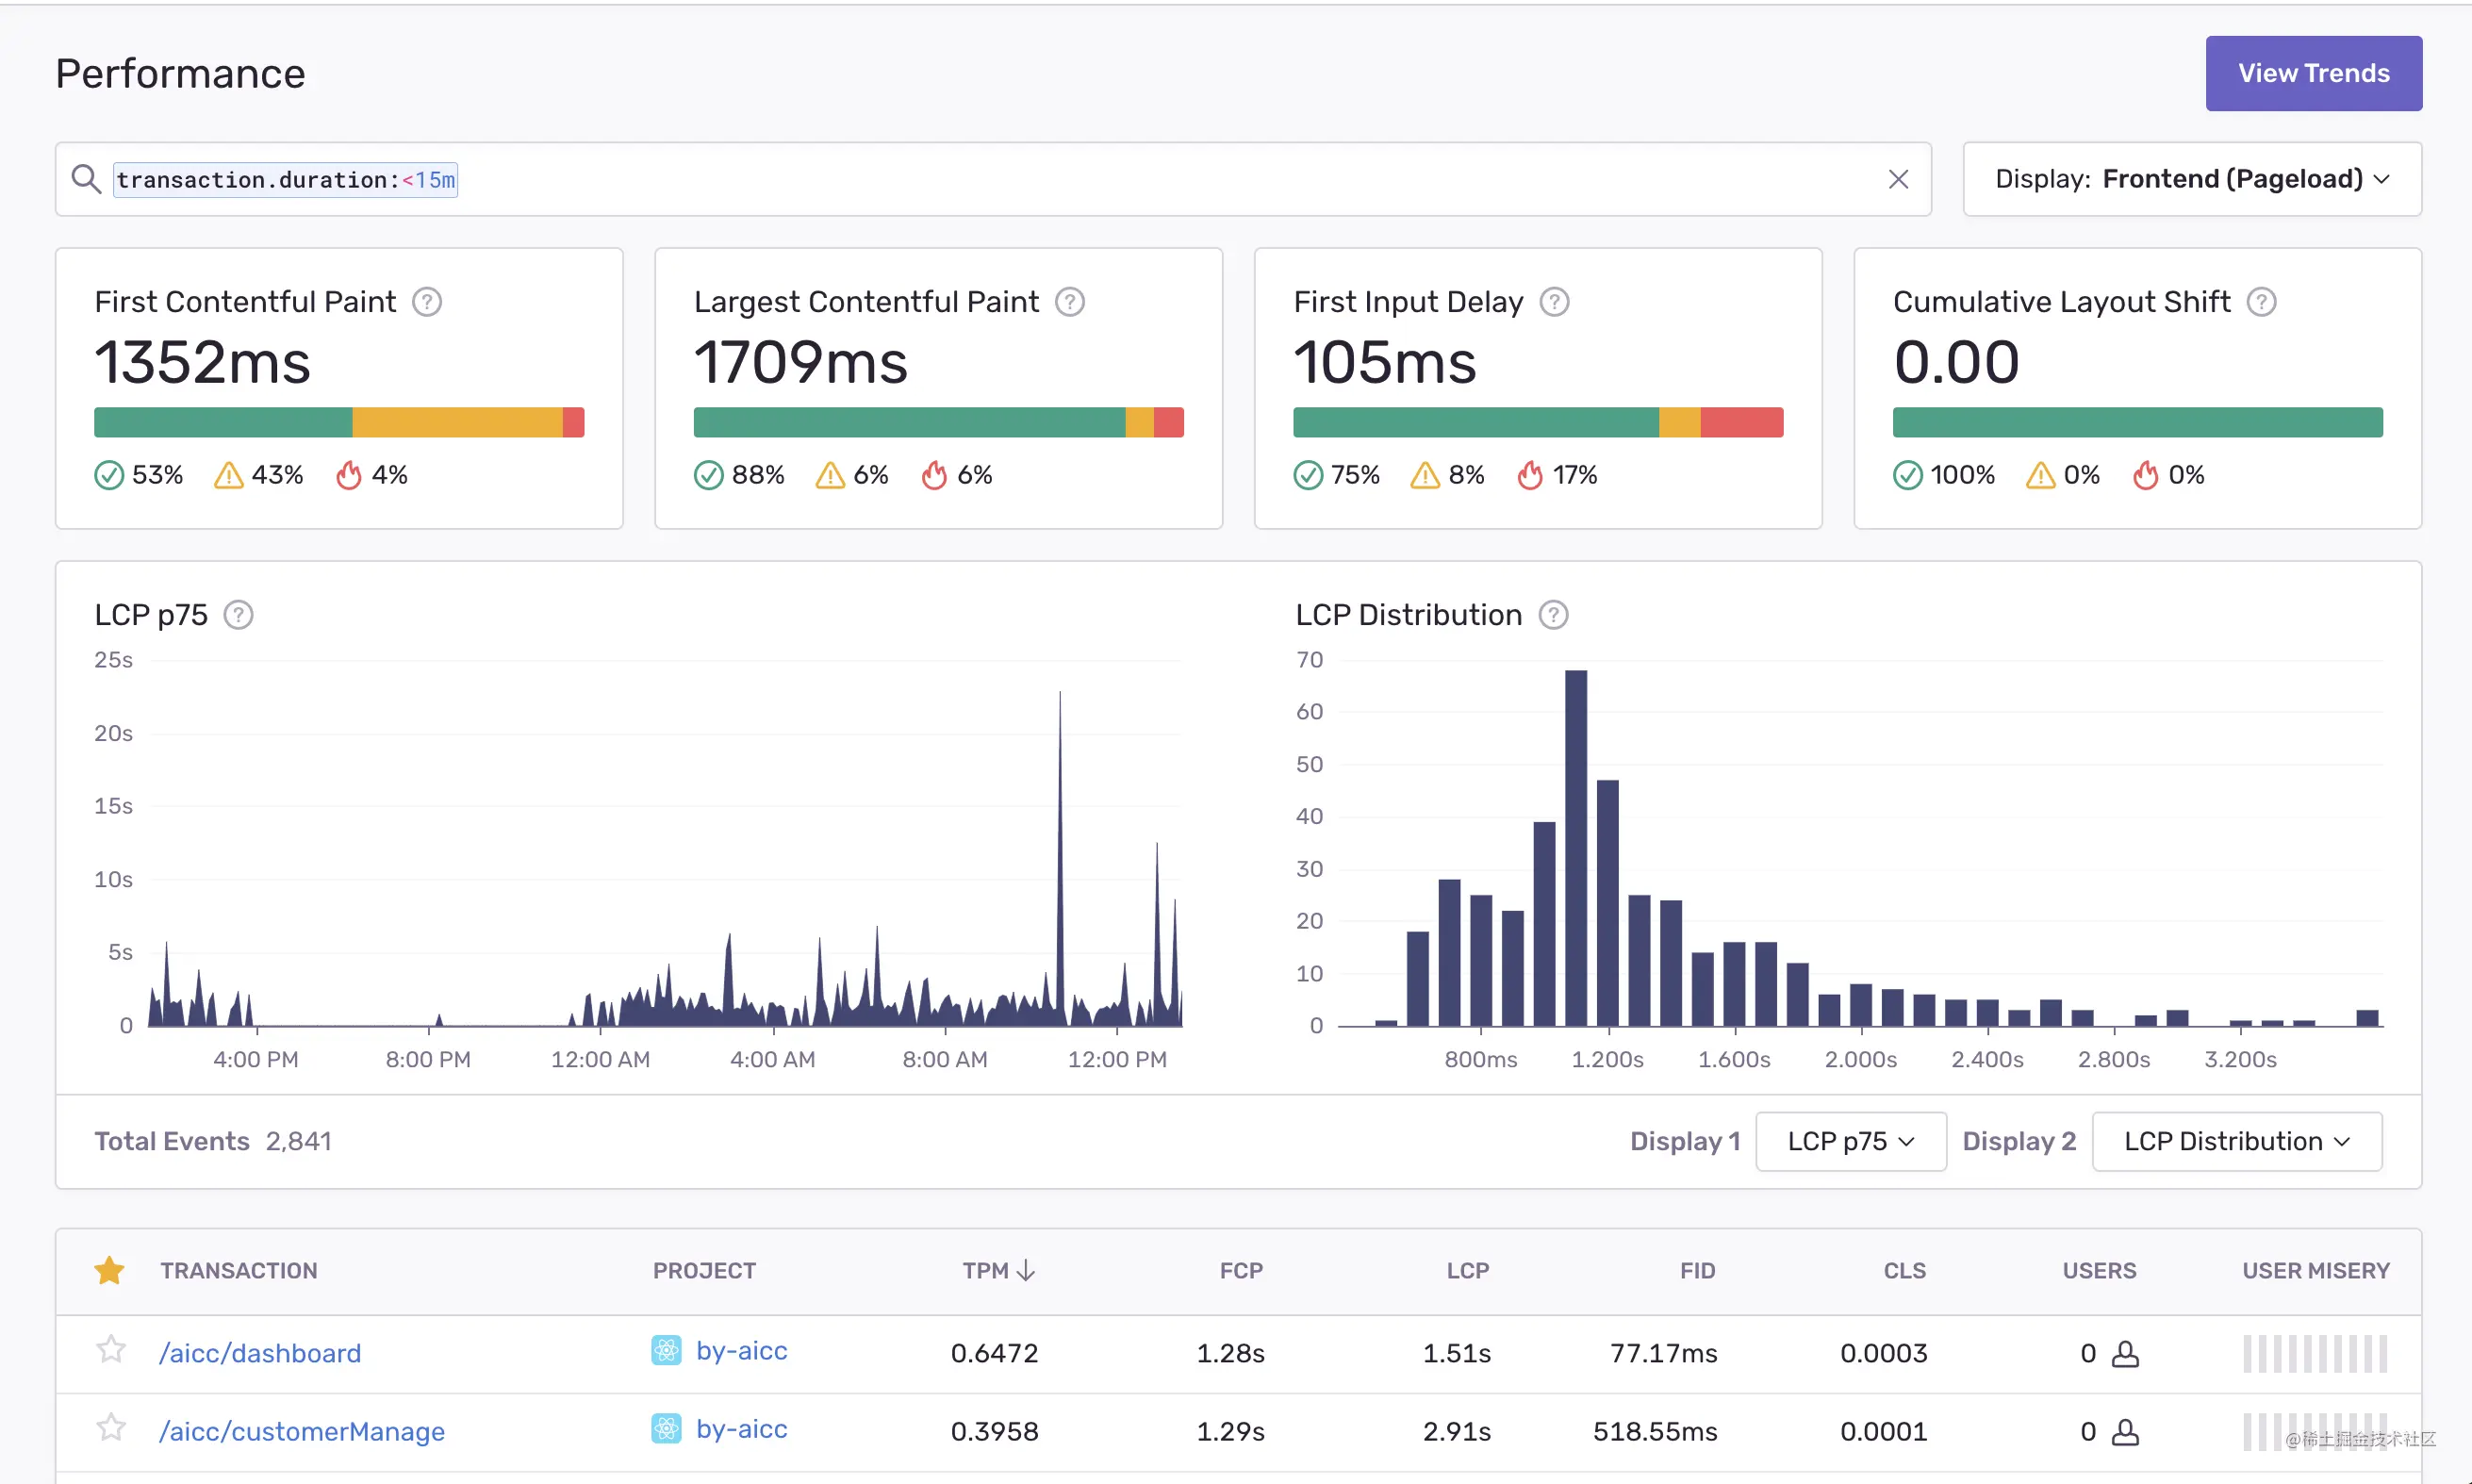This screenshot has width=2472, height=1484.
Task: Click the First Input Delay distribution bar
Action: (x=1538, y=422)
